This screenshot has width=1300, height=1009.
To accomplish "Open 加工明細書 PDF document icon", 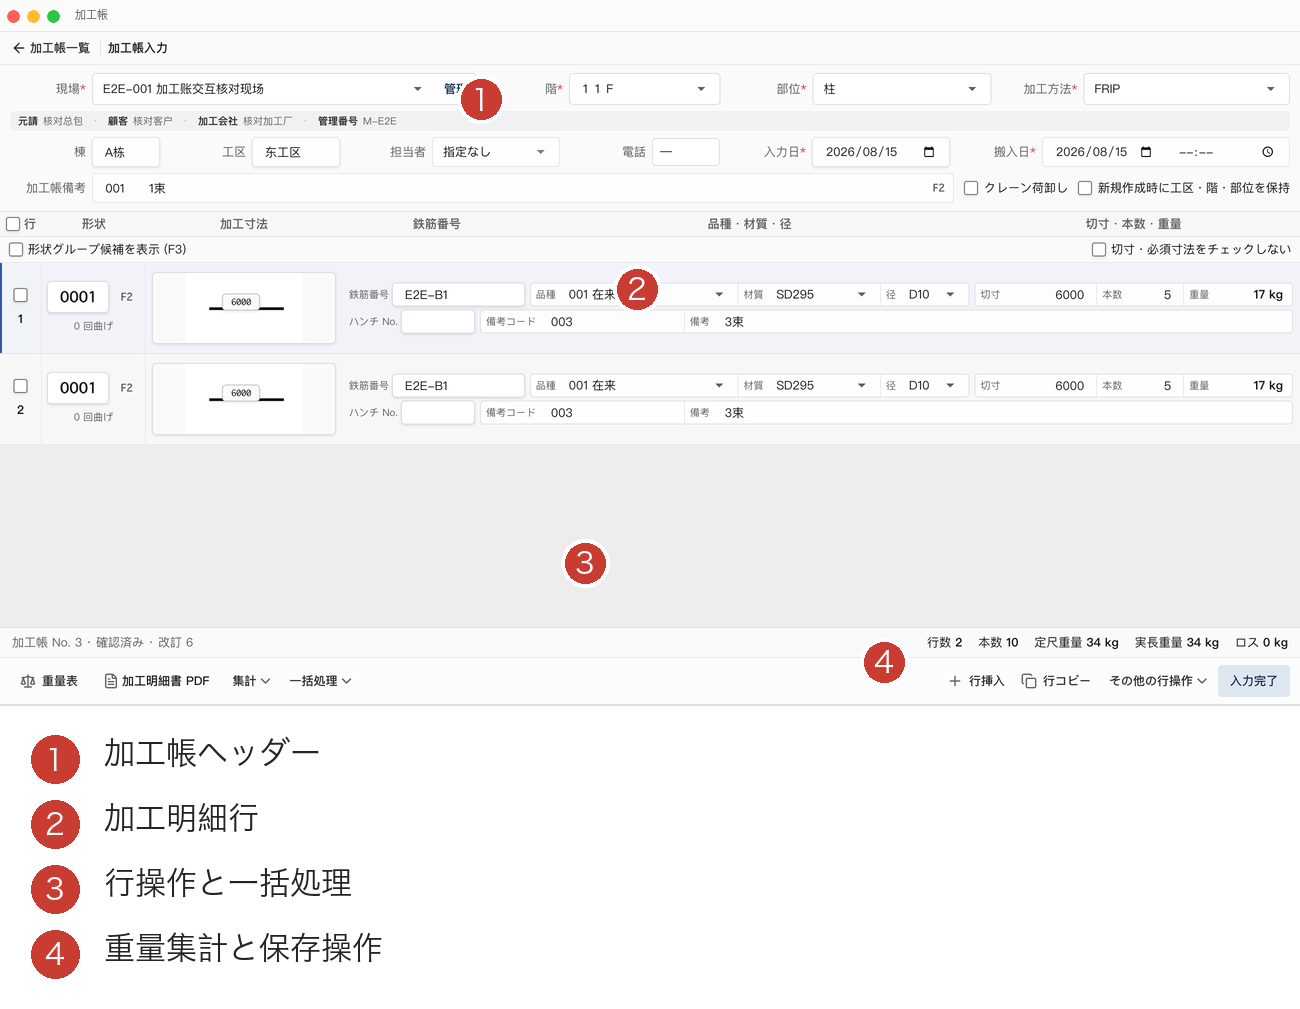I will point(111,681).
